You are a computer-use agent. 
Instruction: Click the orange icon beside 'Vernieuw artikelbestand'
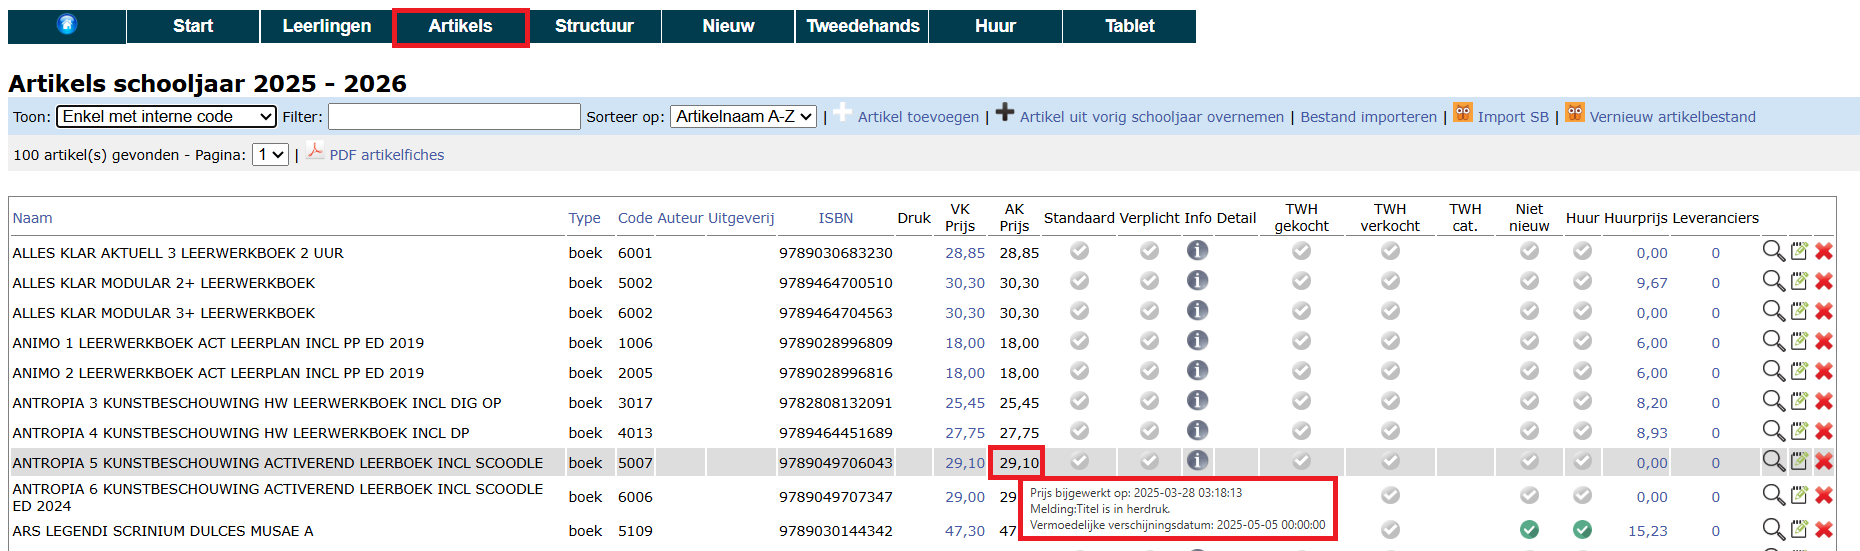1575,113
